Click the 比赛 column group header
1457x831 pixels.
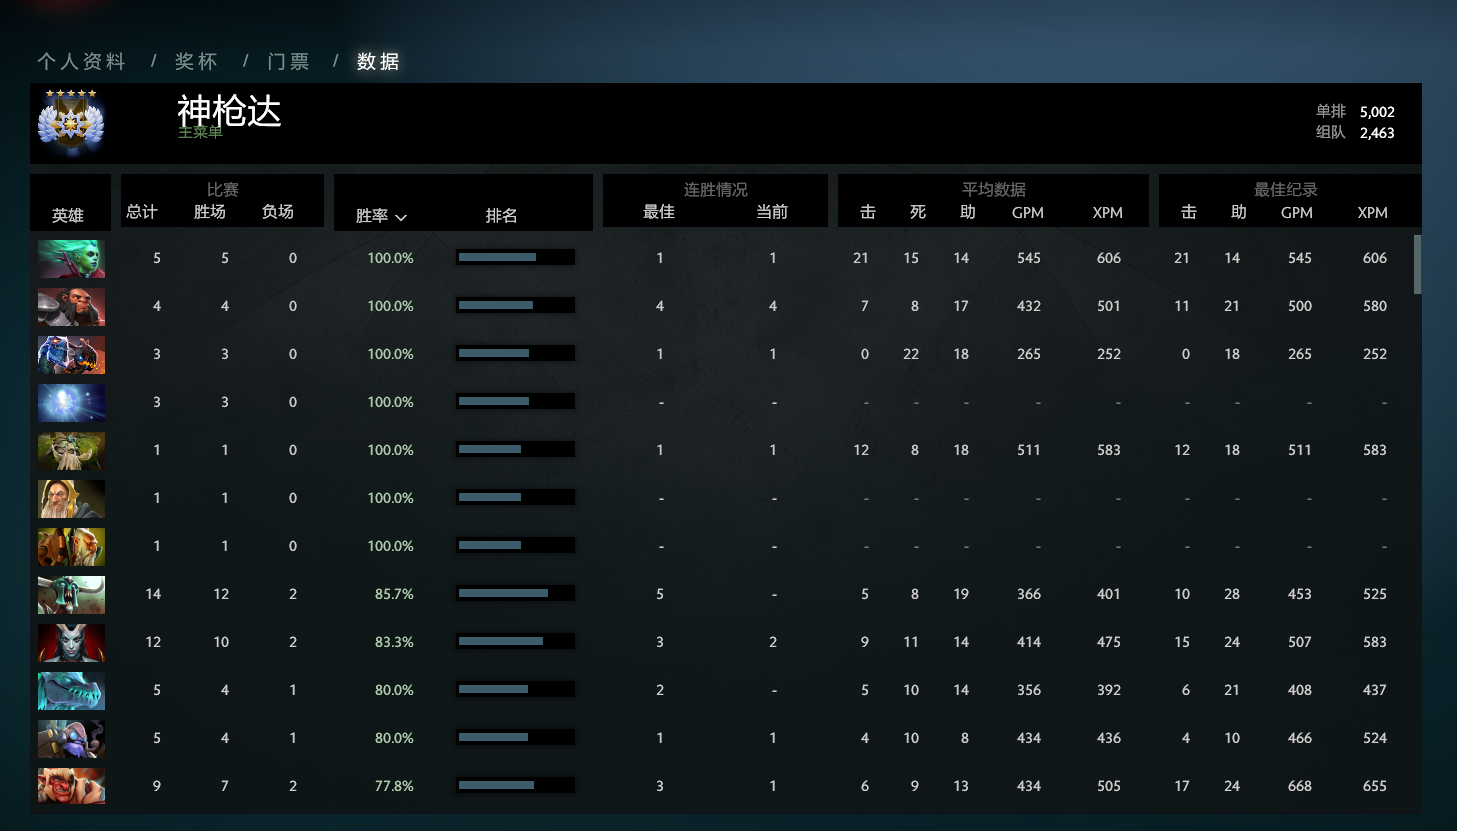(222, 189)
